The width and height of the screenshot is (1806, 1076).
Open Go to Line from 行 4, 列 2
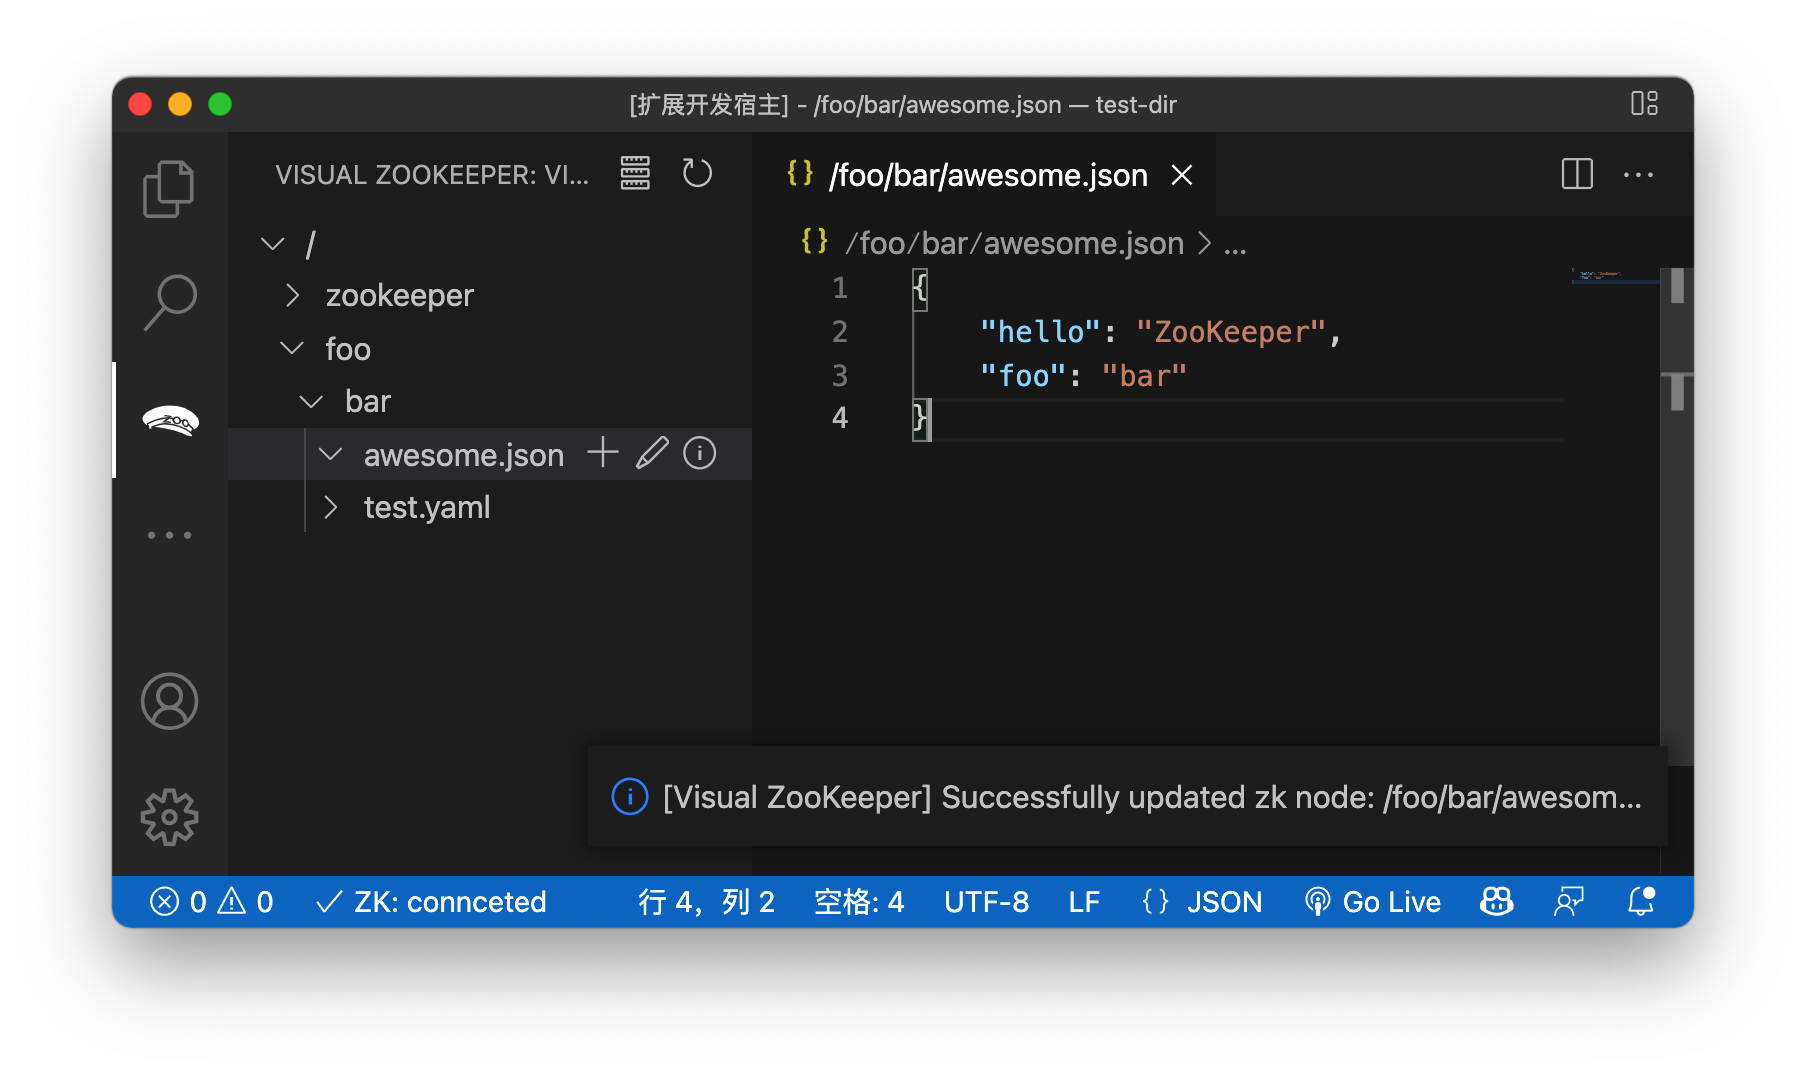pyautogui.click(x=707, y=902)
